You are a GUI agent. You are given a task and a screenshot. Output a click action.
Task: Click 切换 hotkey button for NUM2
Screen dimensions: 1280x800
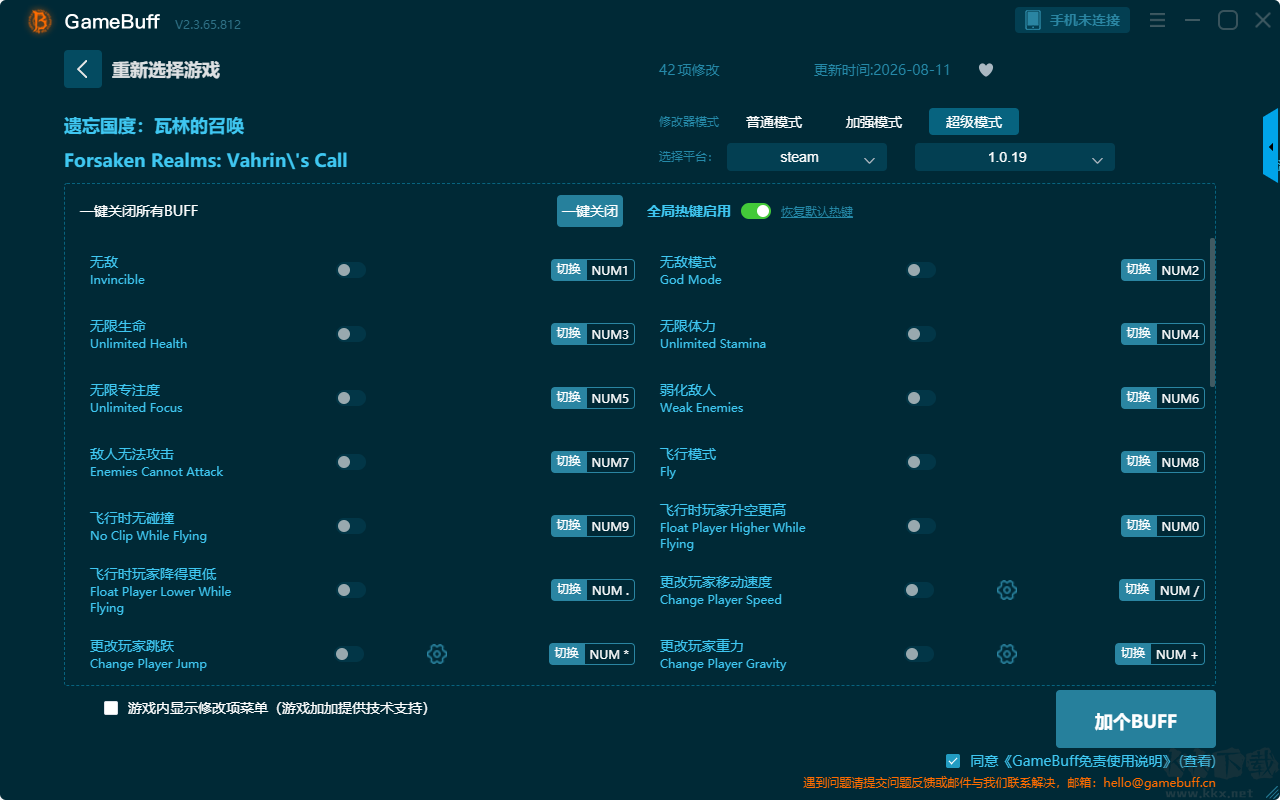click(x=1139, y=270)
